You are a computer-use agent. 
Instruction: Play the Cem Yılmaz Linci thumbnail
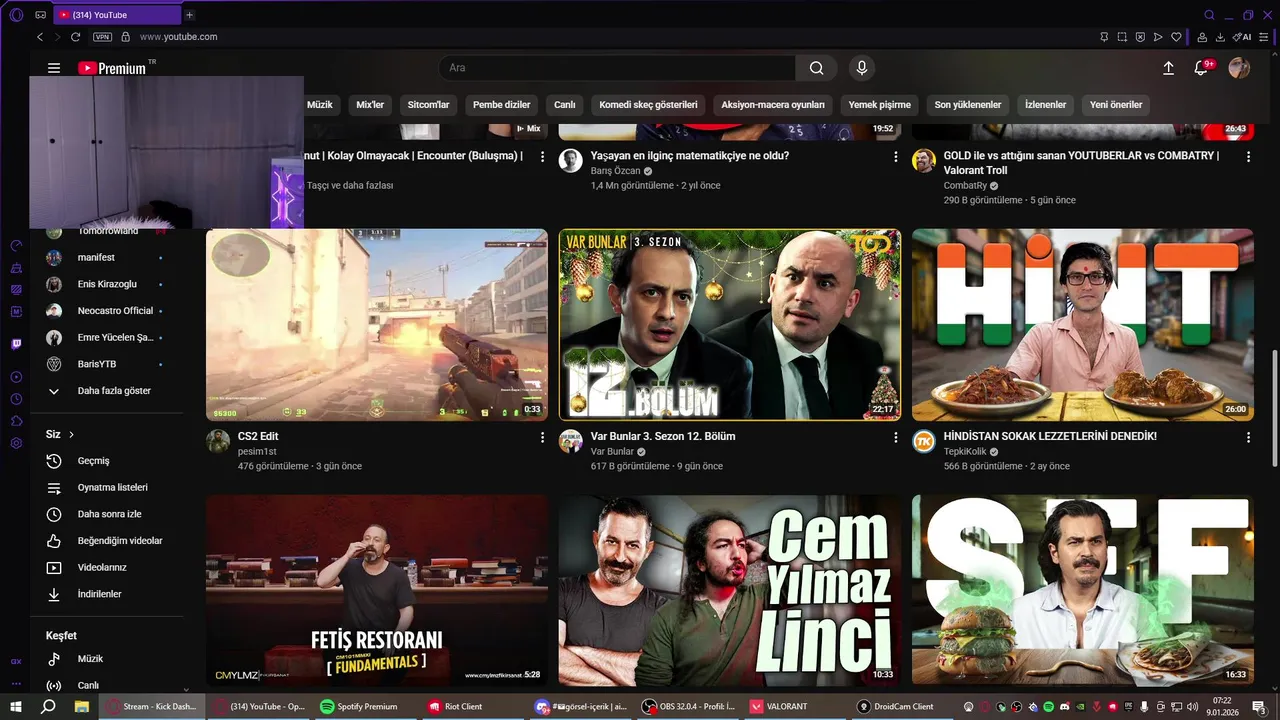tap(730, 590)
